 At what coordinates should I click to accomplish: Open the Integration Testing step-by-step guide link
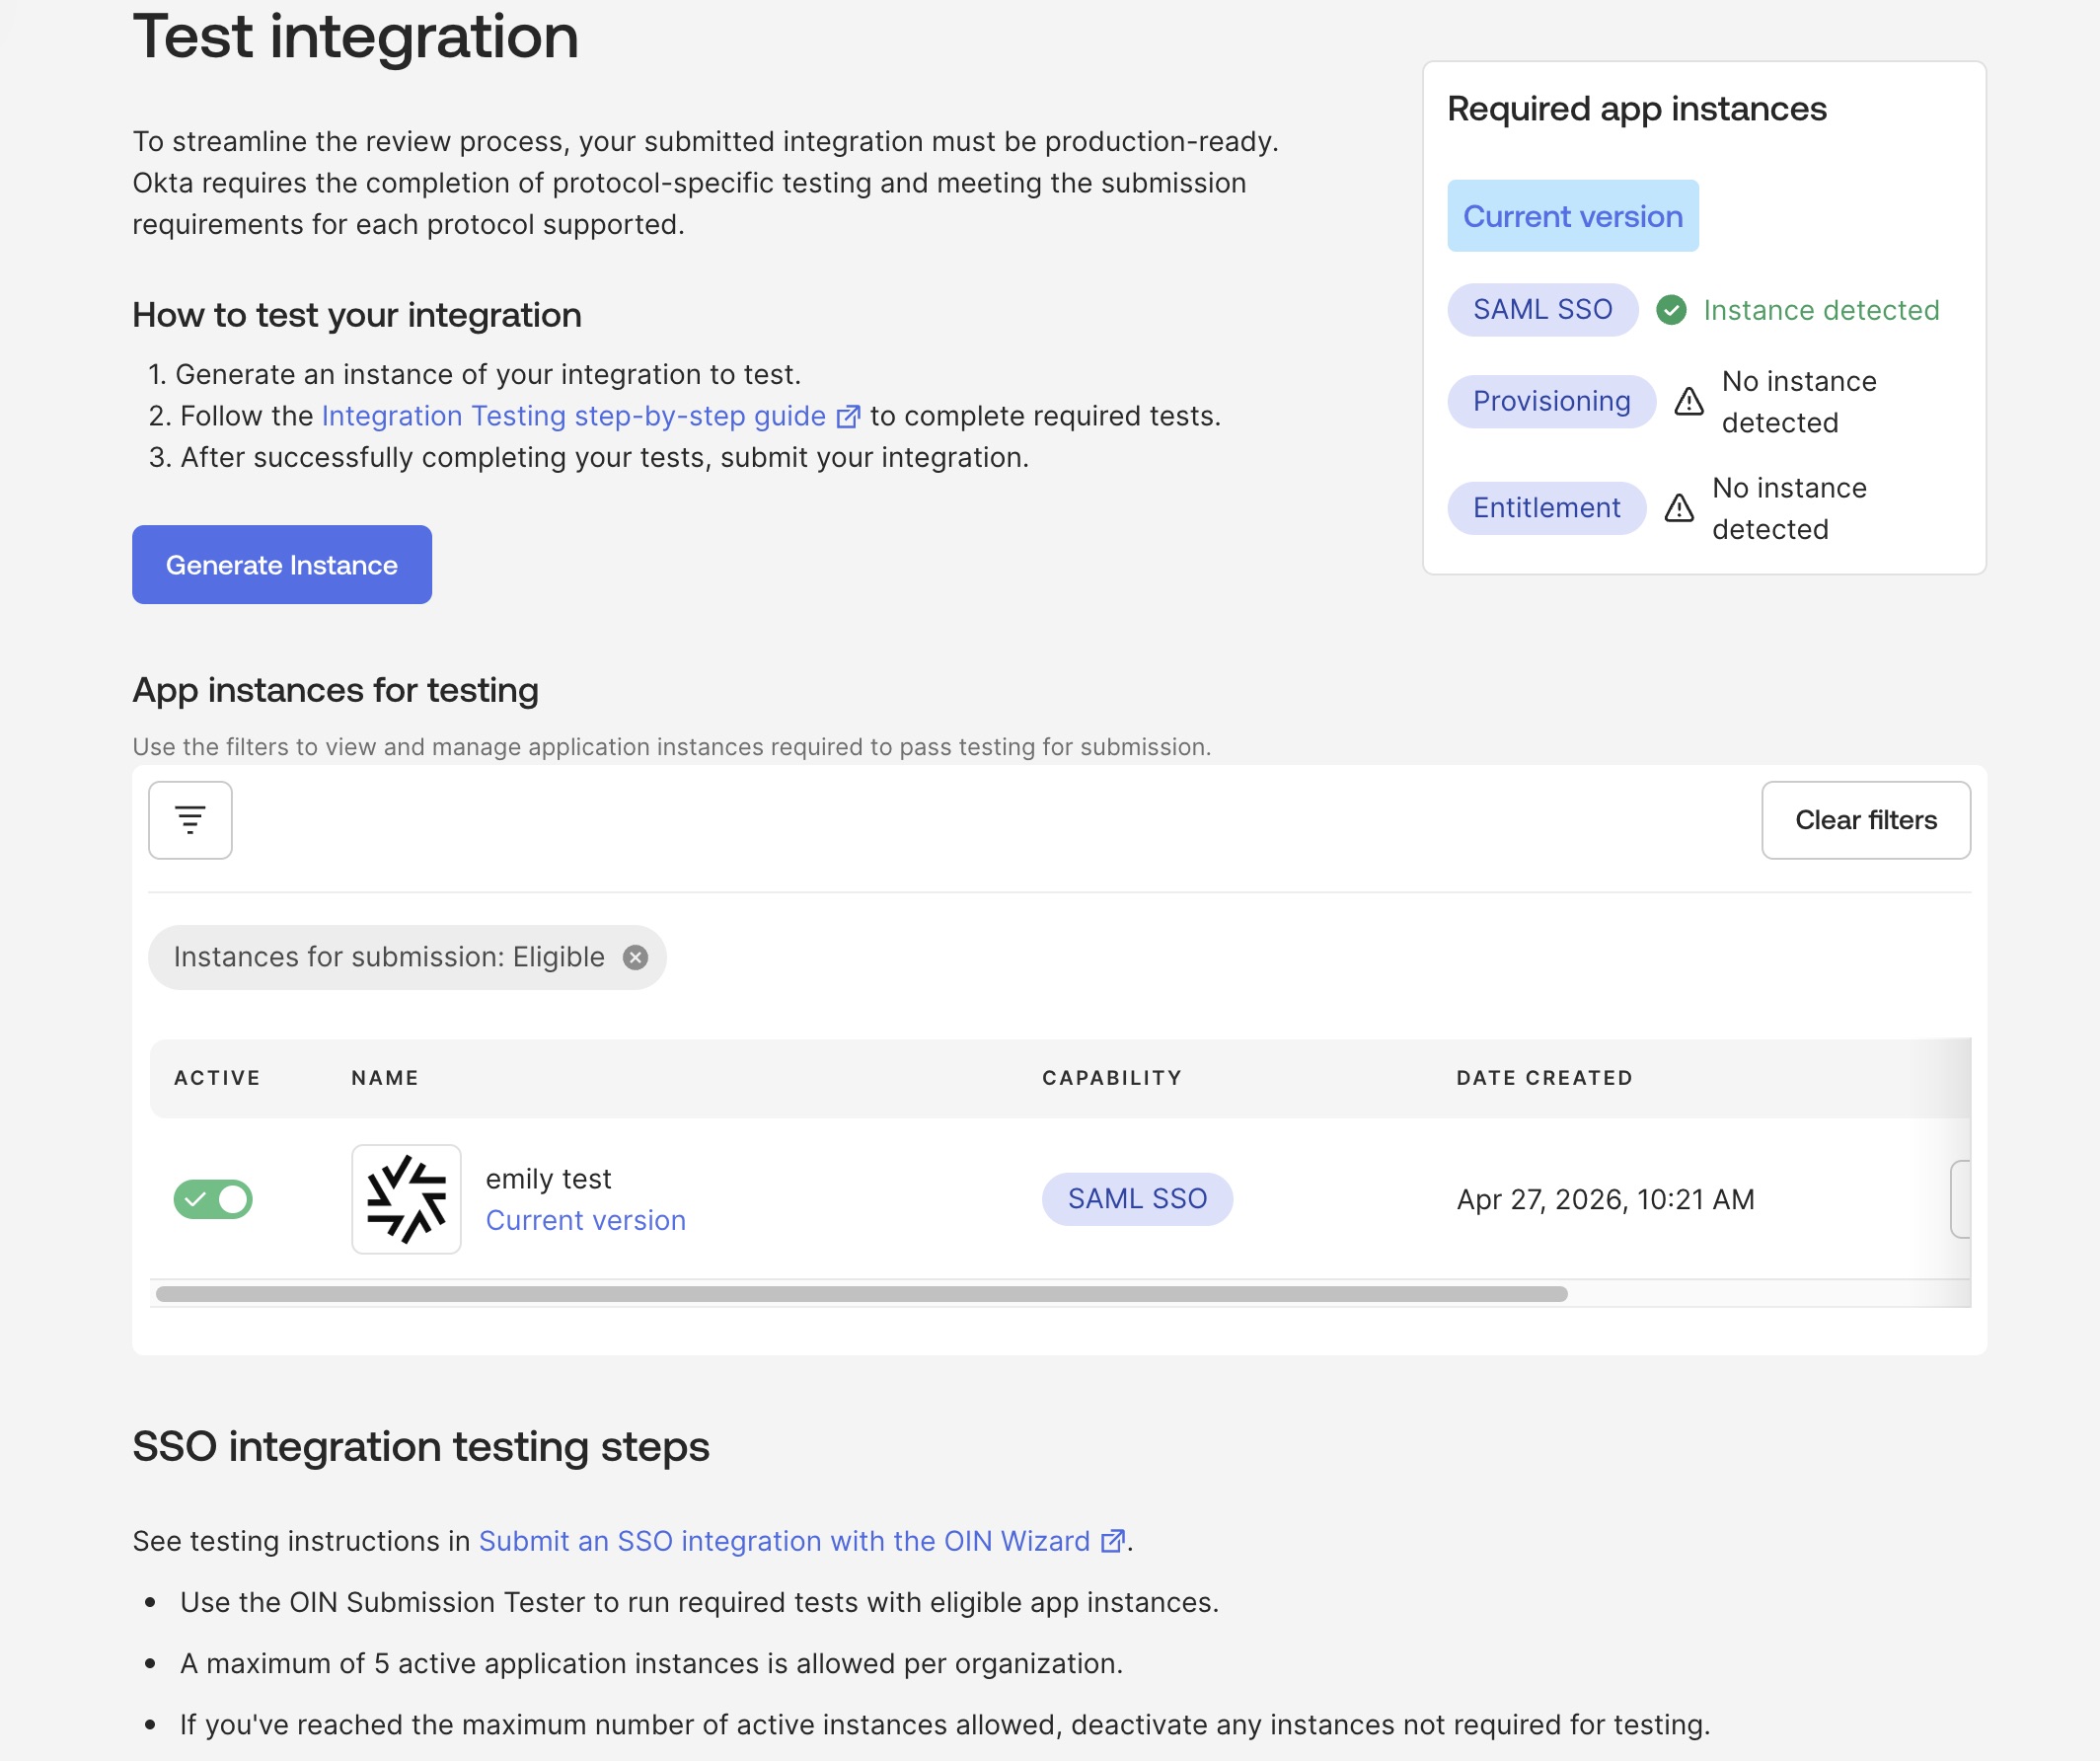(574, 416)
